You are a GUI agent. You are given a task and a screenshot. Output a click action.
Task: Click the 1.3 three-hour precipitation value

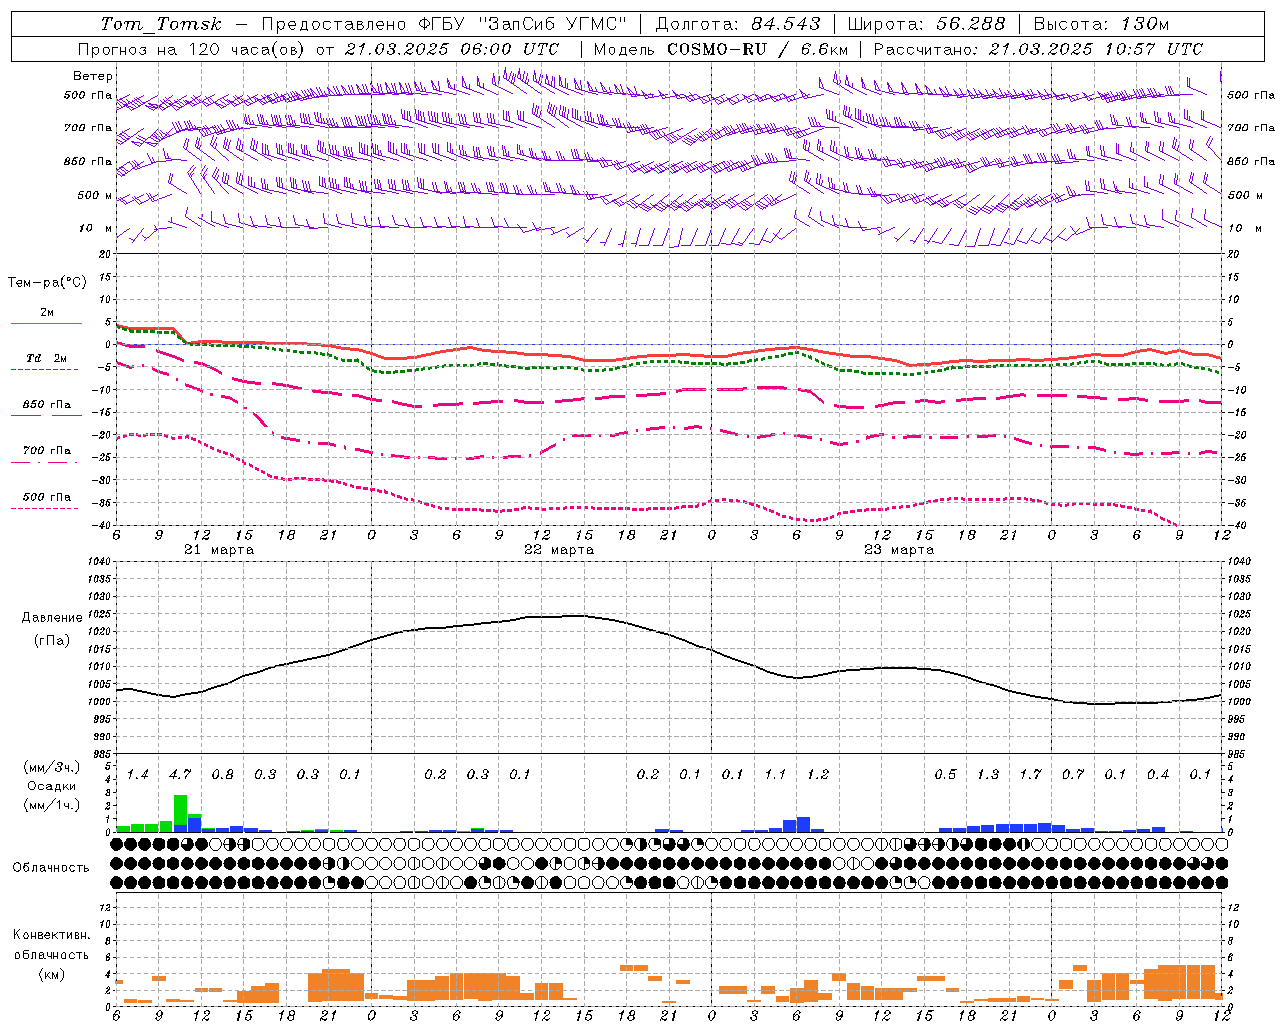988,774
